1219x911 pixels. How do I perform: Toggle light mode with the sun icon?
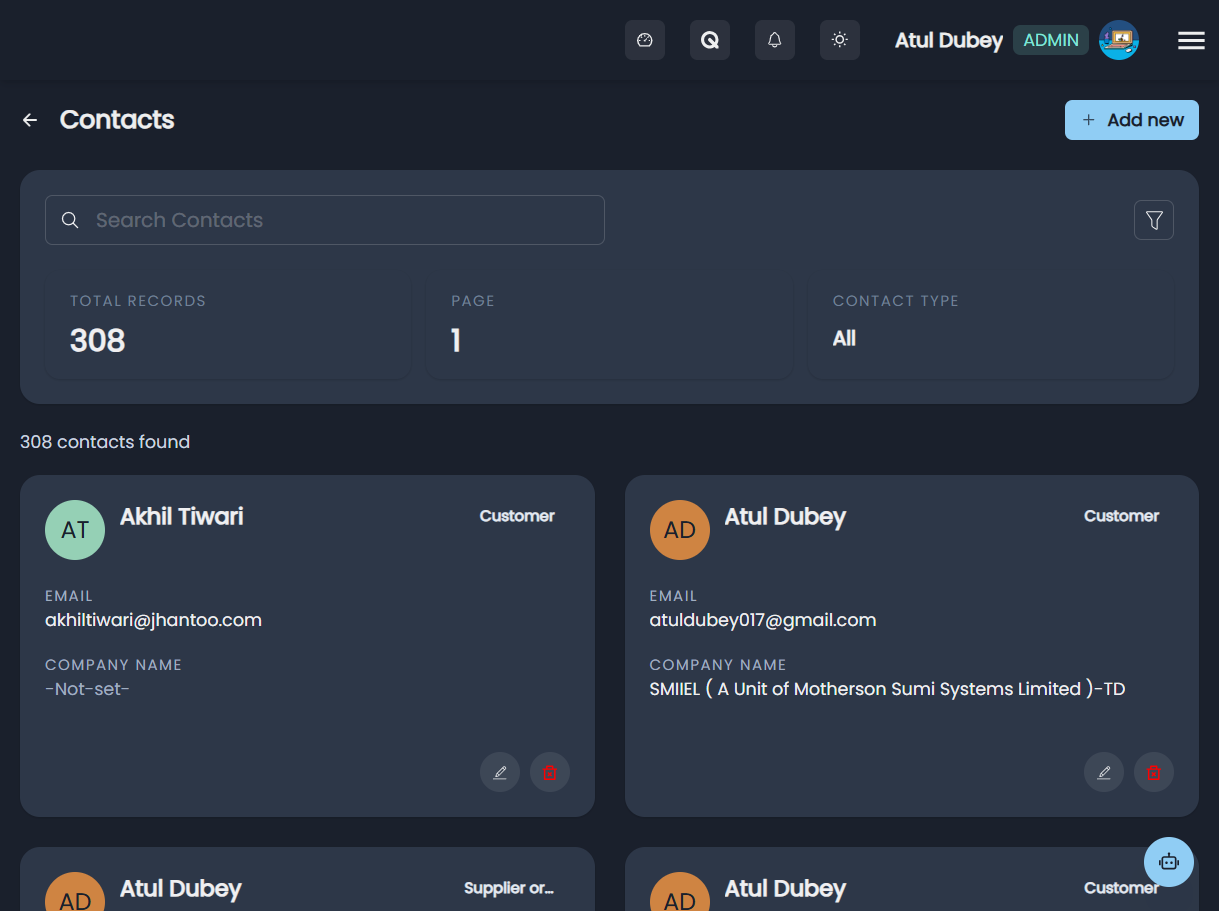click(x=840, y=40)
